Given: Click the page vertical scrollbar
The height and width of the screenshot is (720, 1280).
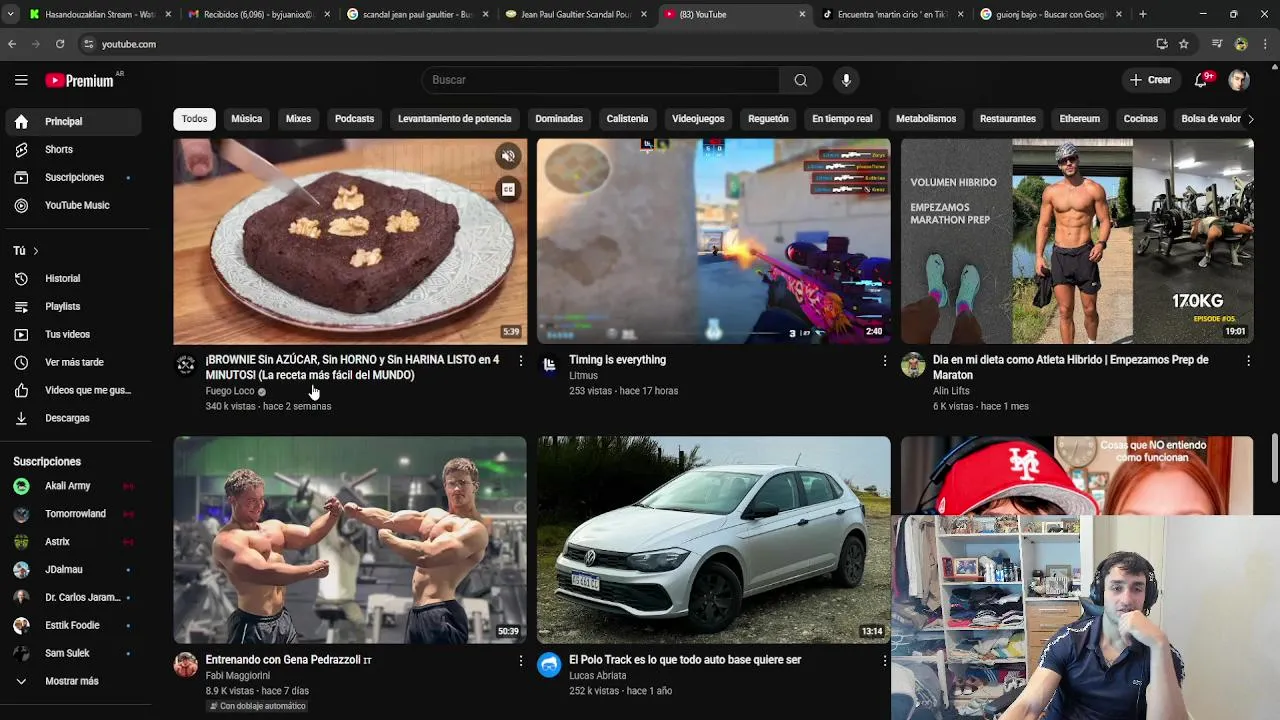Looking at the screenshot, I should (x=1274, y=458).
